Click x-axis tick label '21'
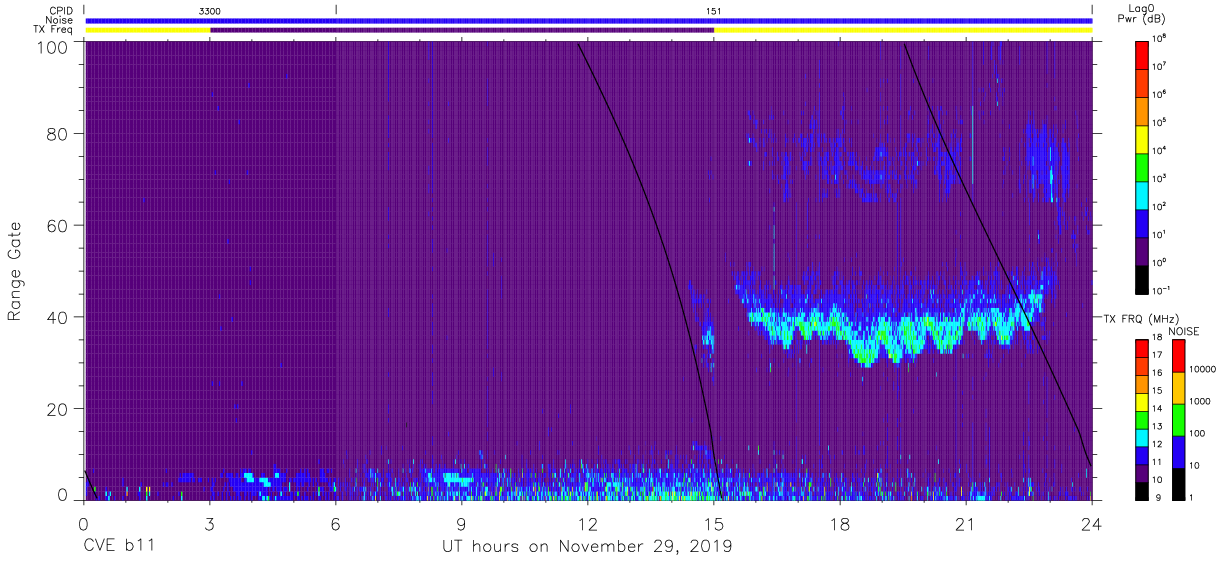 pyautogui.click(x=965, y=523)
